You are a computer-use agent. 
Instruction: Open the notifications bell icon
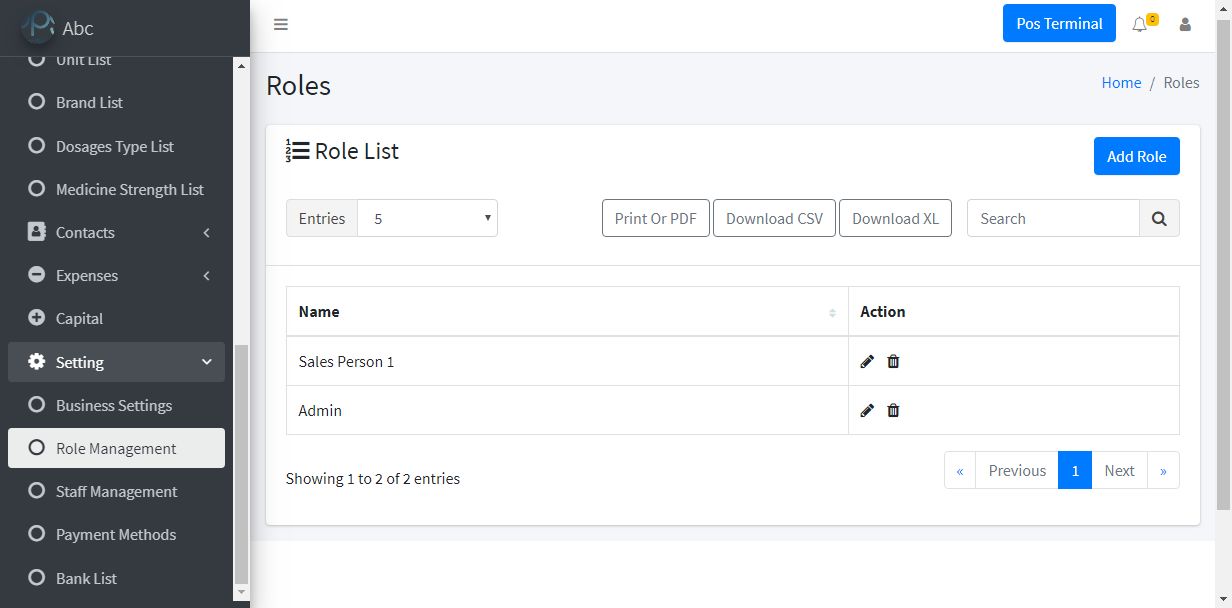pyautogui.click(x=1140, y=24)
